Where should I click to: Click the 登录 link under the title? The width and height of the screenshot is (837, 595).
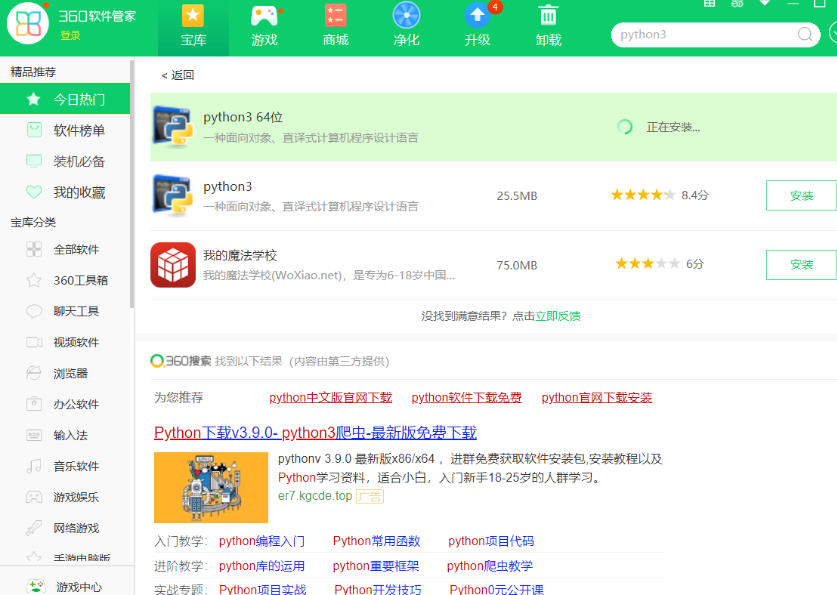point(70,36)
